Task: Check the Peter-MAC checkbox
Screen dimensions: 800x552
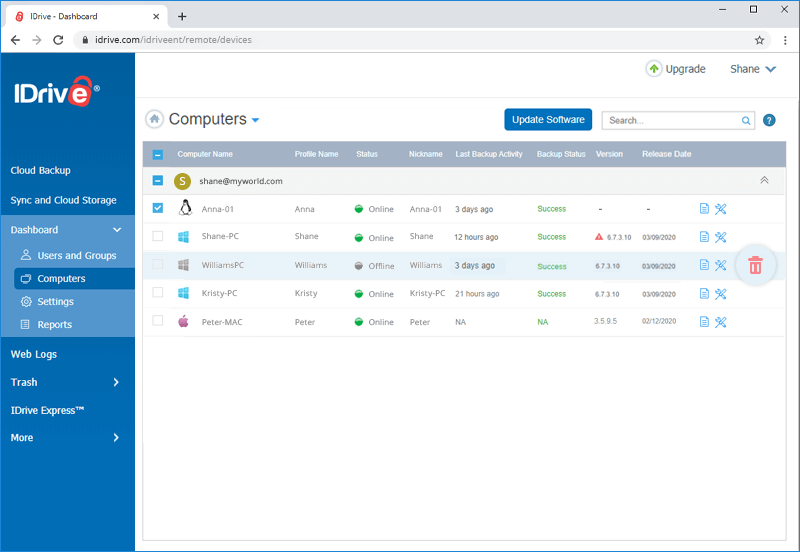Action: [x=158, y=320]
